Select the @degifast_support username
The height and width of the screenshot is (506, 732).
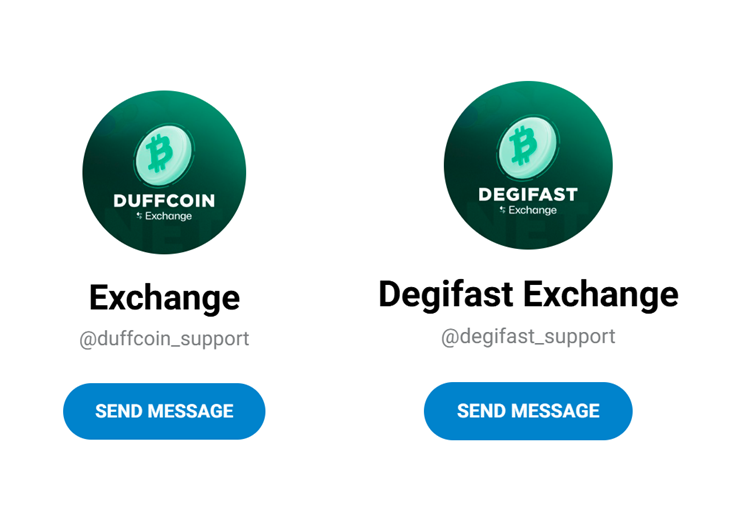528,337
